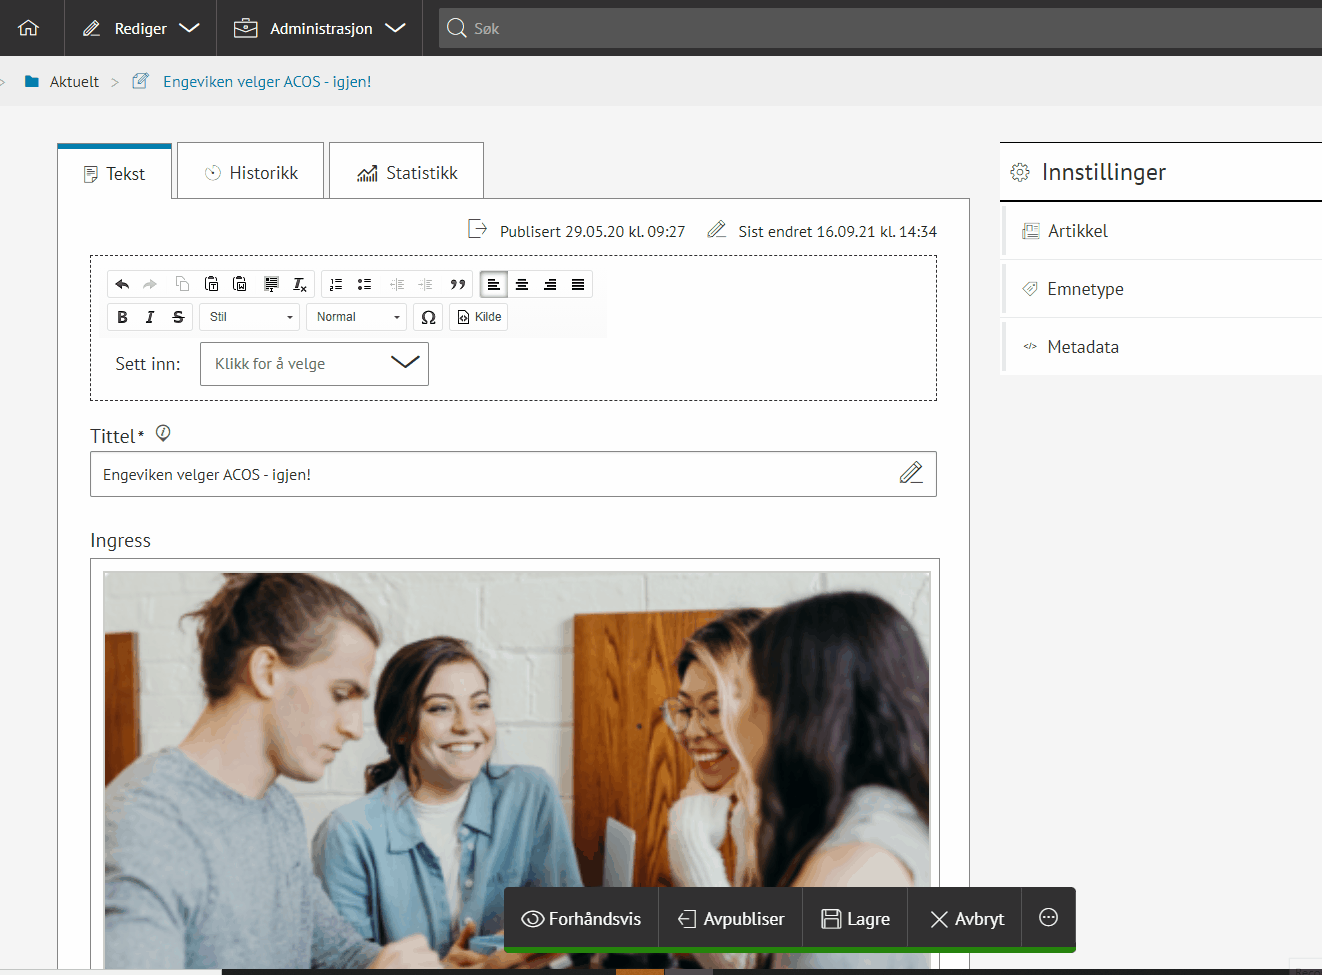
Task: Click the remove formatting icon
Action: (x=299, y=285)
